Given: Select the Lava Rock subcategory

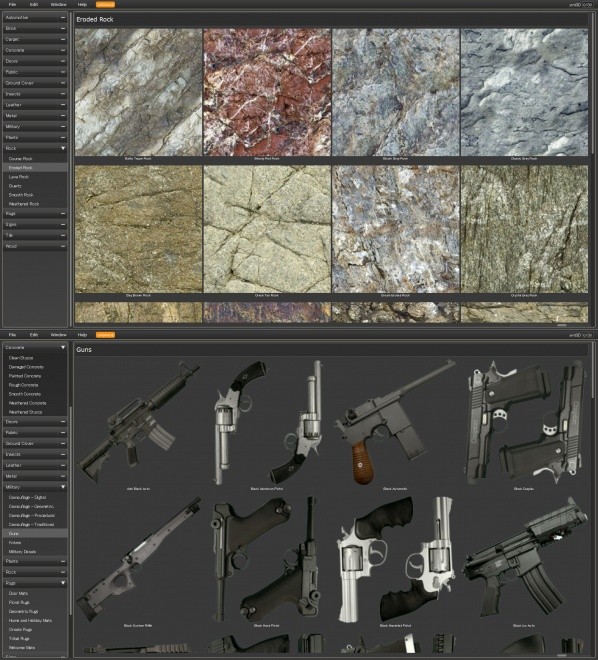Looking at the screenshot, I should point(35,177).
